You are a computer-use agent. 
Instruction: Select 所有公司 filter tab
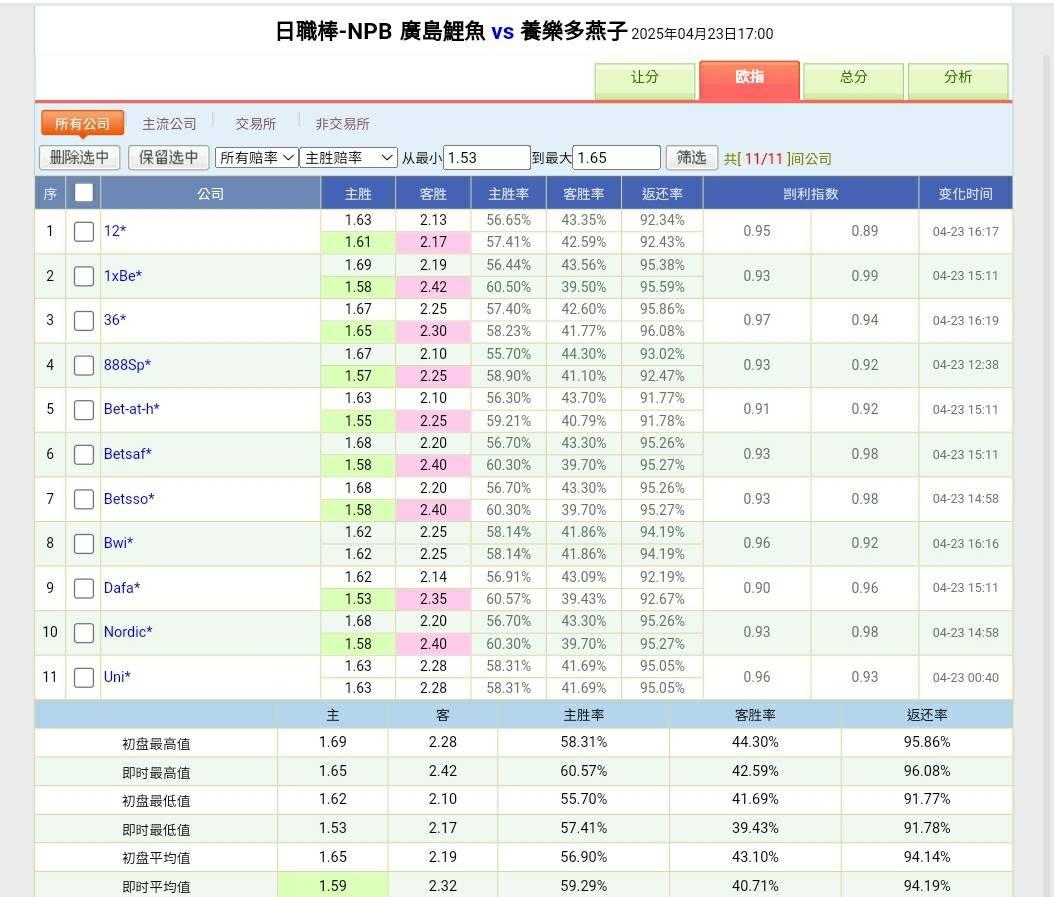point(82,124)
